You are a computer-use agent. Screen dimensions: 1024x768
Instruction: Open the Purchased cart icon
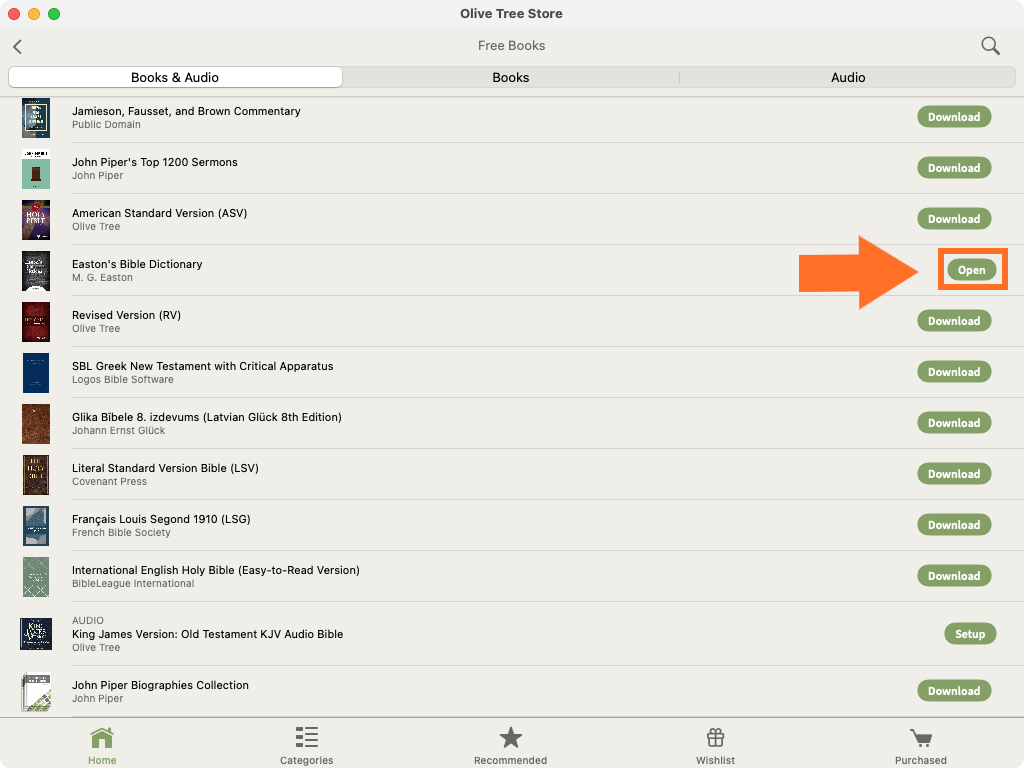point(921,738)
